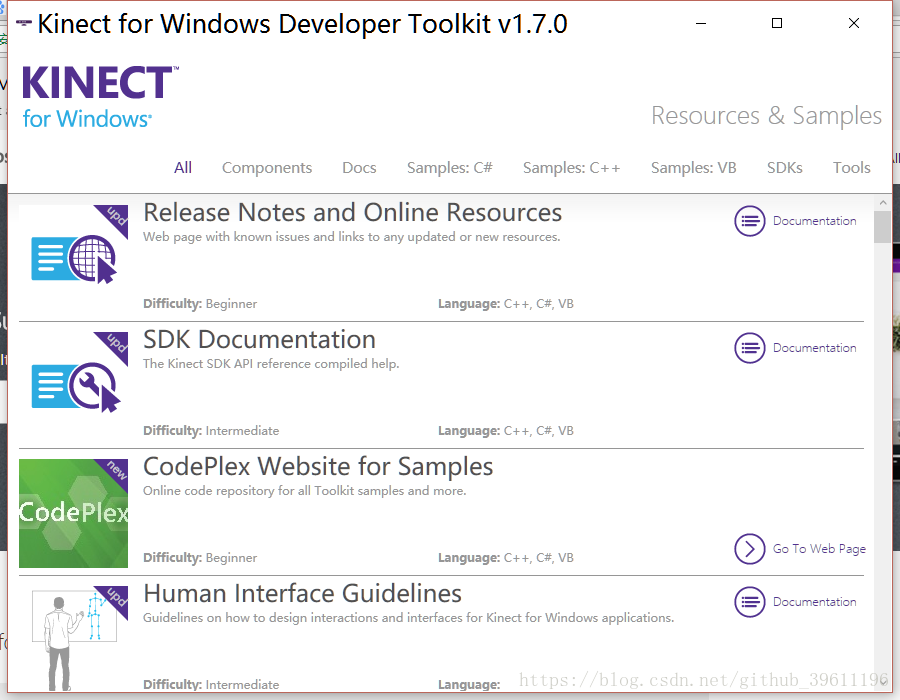Viewport: 900px width, 700px height.
Task: Click Release Notes globe thumbnail icon
Action: pyautogui.click(x=74, y=259)
